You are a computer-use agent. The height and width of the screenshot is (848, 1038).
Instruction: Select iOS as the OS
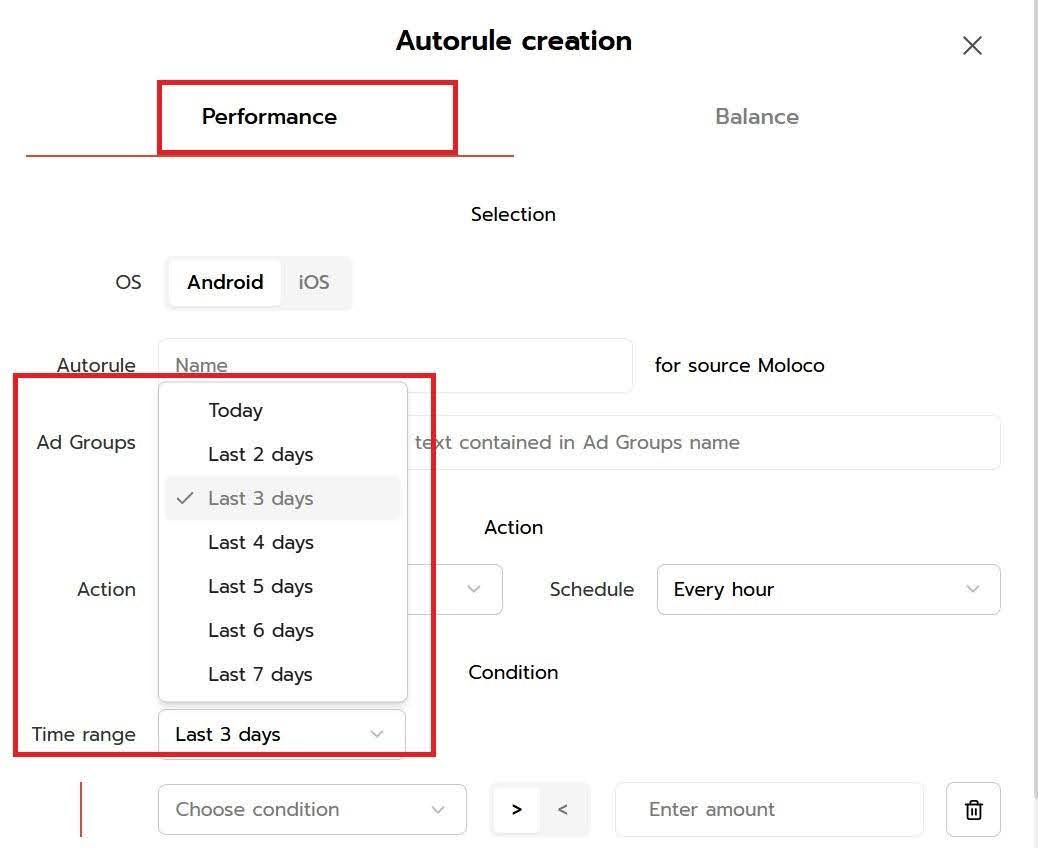pos(314,282)
